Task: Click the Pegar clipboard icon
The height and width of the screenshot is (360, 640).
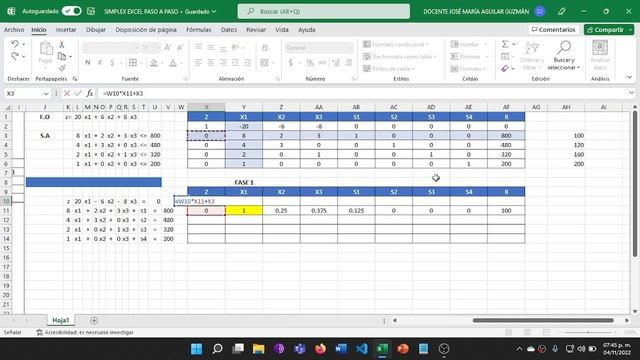Action: point(46,49)
